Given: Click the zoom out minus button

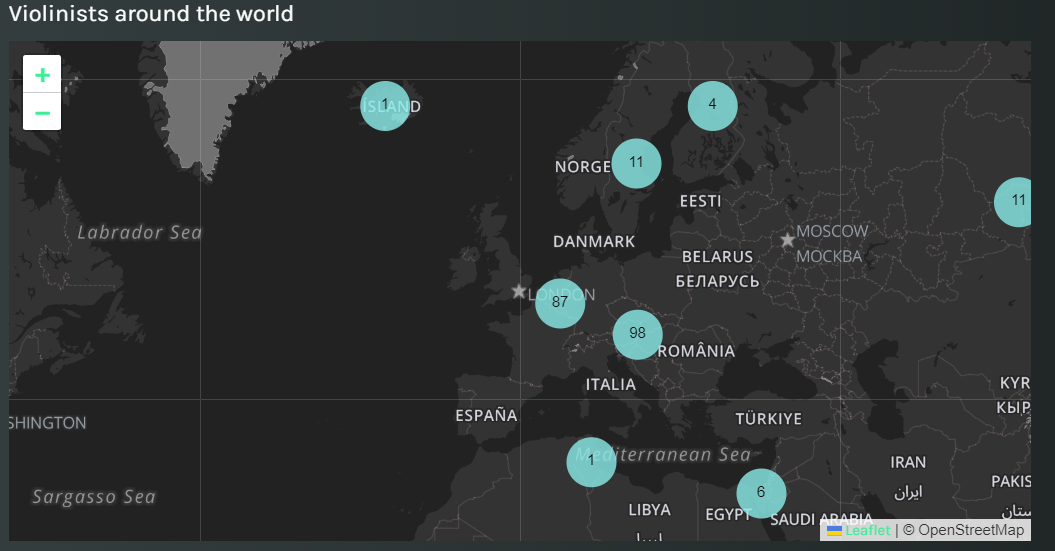Looking at the screenshot, I should pos(42,112).
